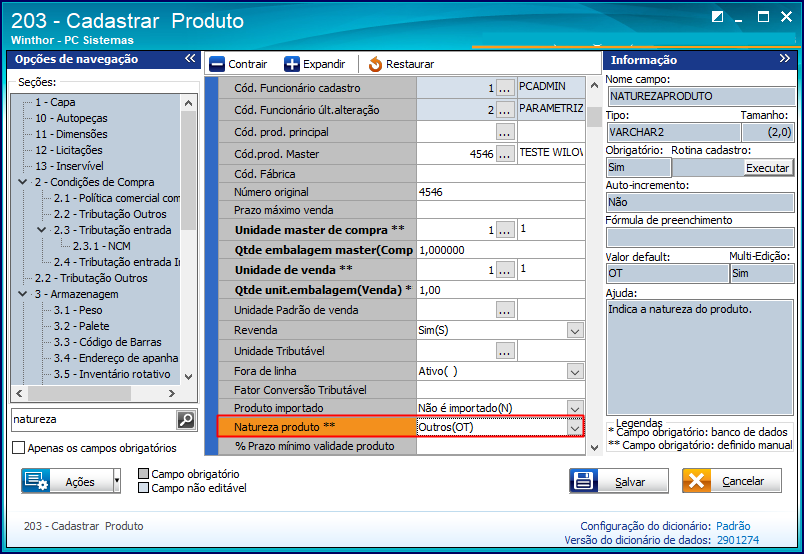Open lookup for Unidade master de compra
Viewport: 804px width, 554px height.
pyautogui.click(x=505, y=230)
